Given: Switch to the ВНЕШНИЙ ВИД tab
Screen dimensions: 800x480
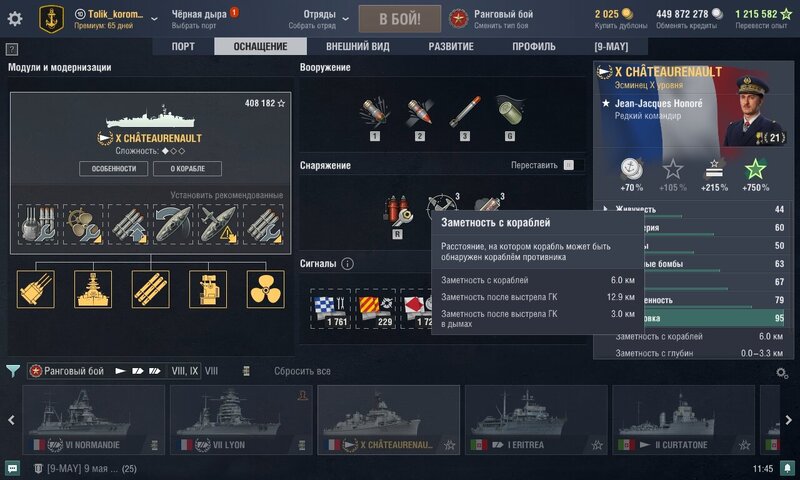Looking at the screenshot, I should [x=358, y=46].
